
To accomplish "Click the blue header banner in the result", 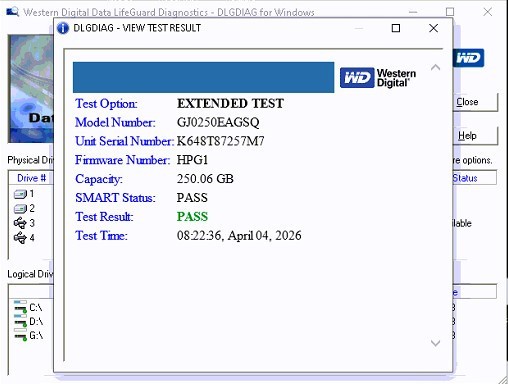I will click(x=203, y=77).
